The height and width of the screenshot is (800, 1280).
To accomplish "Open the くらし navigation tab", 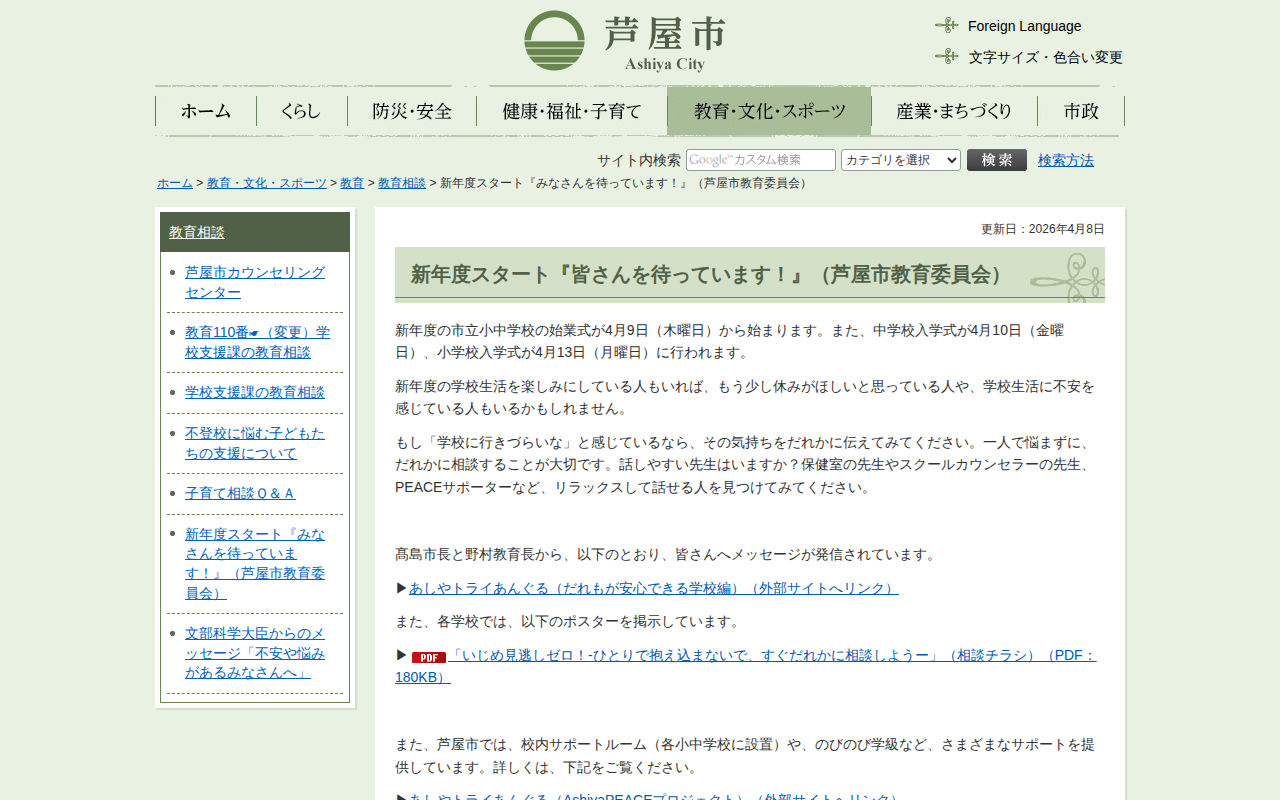I will tap(301, 111).
